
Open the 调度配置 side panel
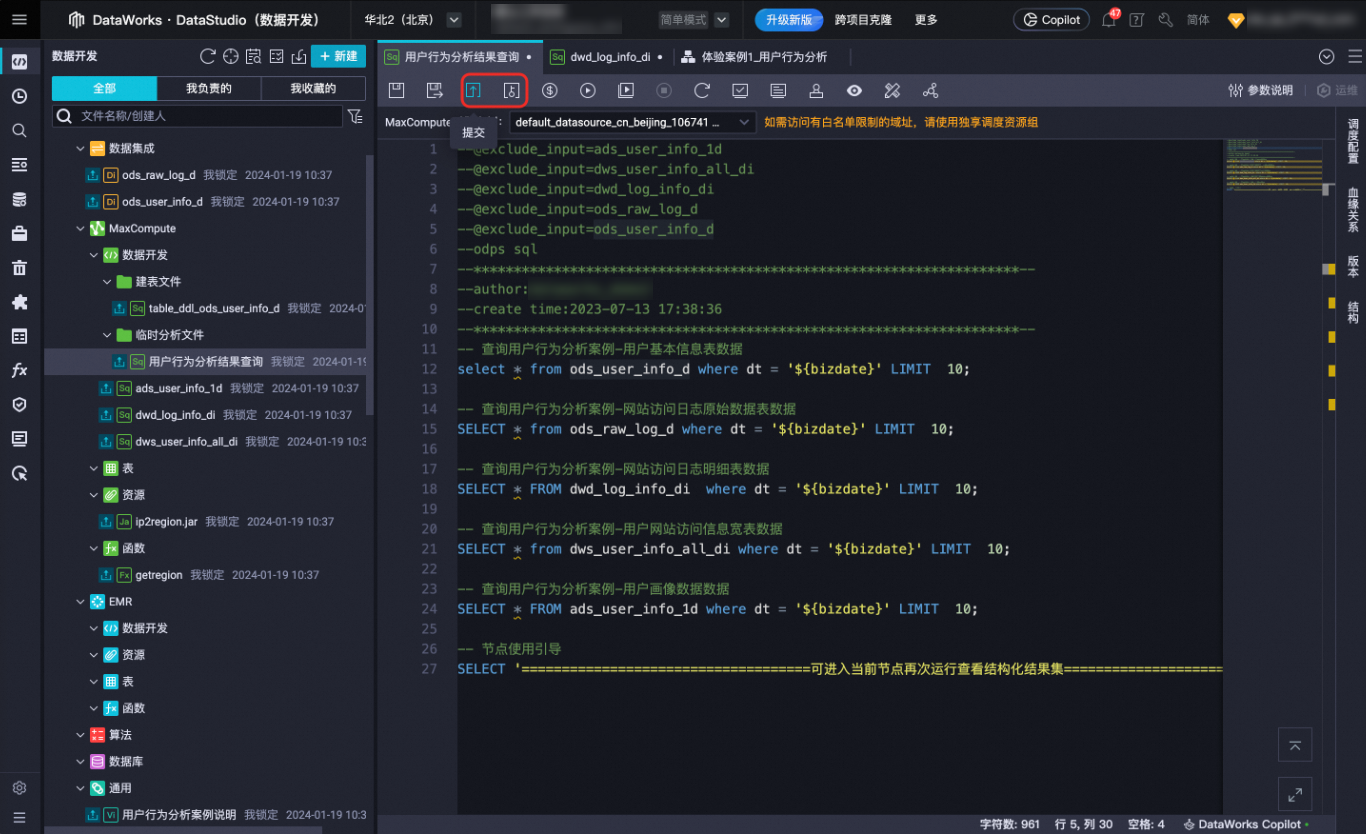click(1353, 143)
